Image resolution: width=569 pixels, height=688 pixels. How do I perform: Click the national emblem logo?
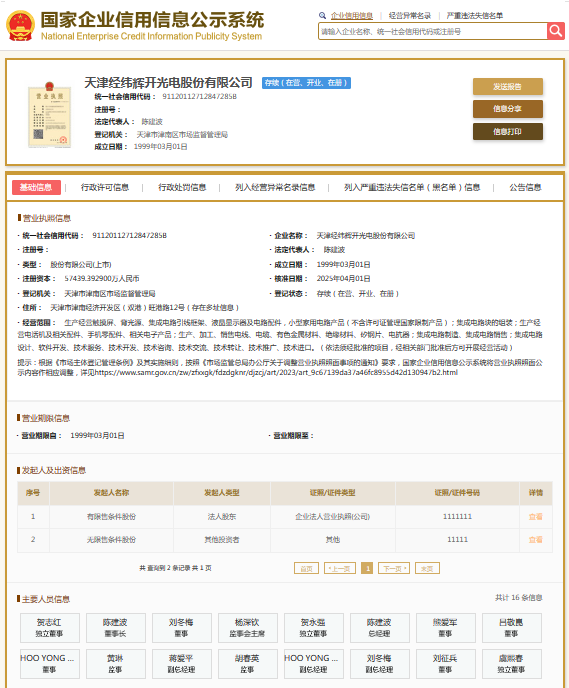click(20, 26)
